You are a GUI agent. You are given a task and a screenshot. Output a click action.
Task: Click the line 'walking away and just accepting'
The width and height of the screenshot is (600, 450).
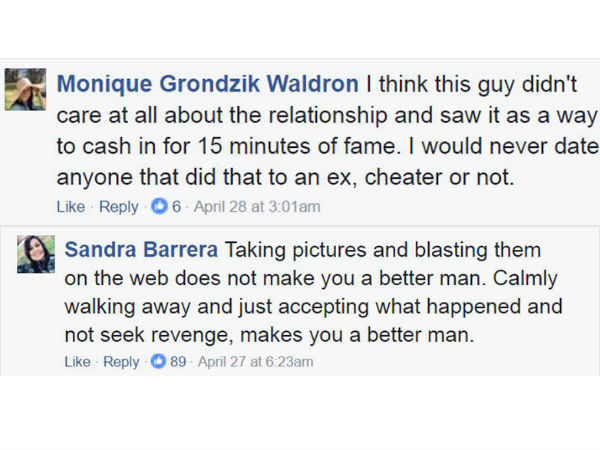(217, 307)
